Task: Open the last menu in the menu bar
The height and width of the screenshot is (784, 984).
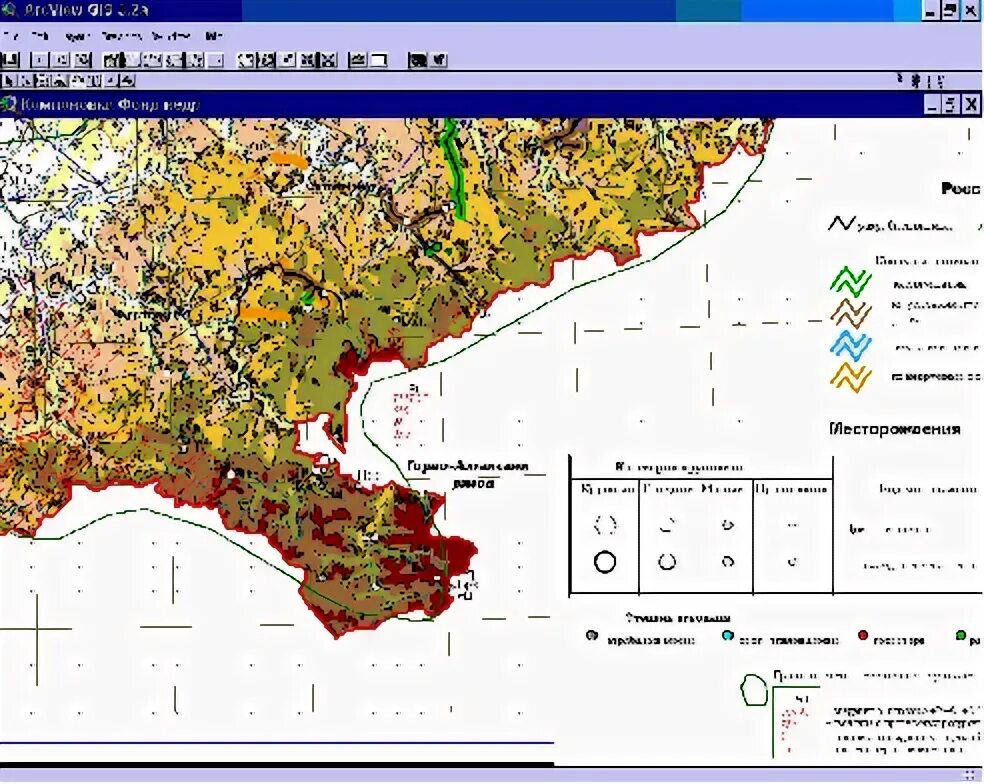Action: click(214, 36)
